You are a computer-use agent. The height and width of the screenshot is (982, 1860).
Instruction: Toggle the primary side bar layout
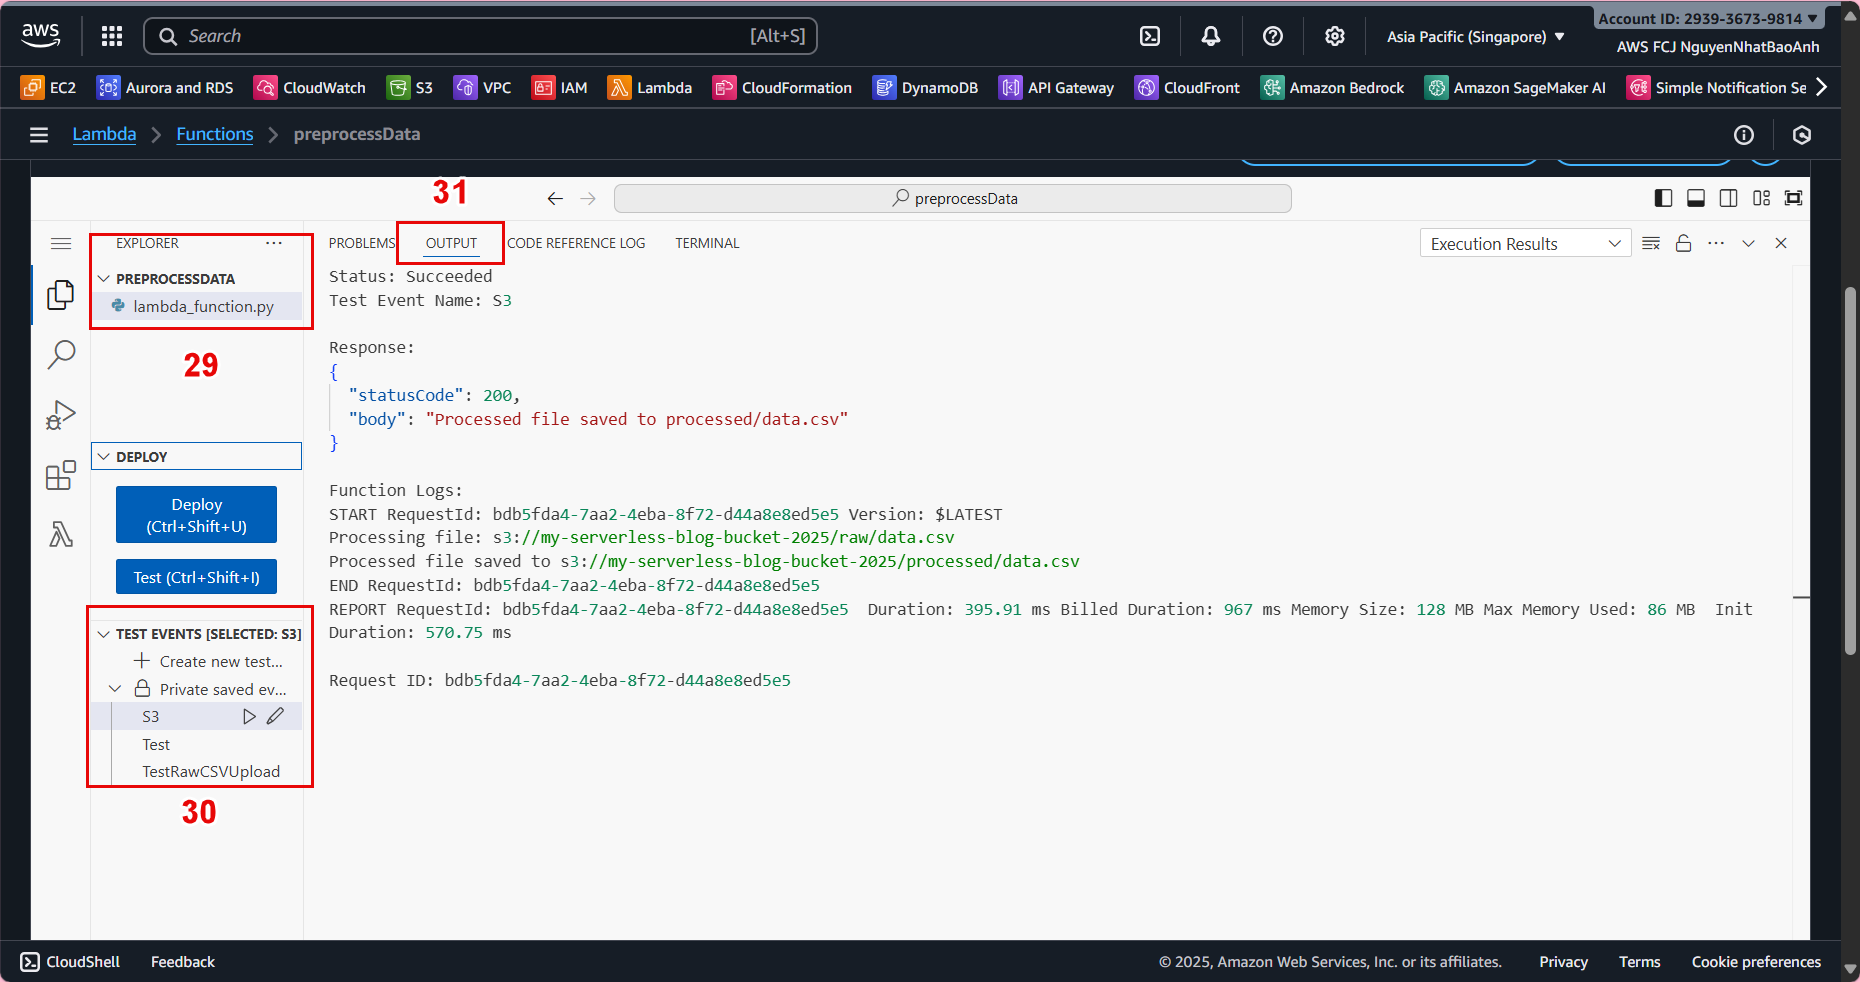tap(1664, 198)
